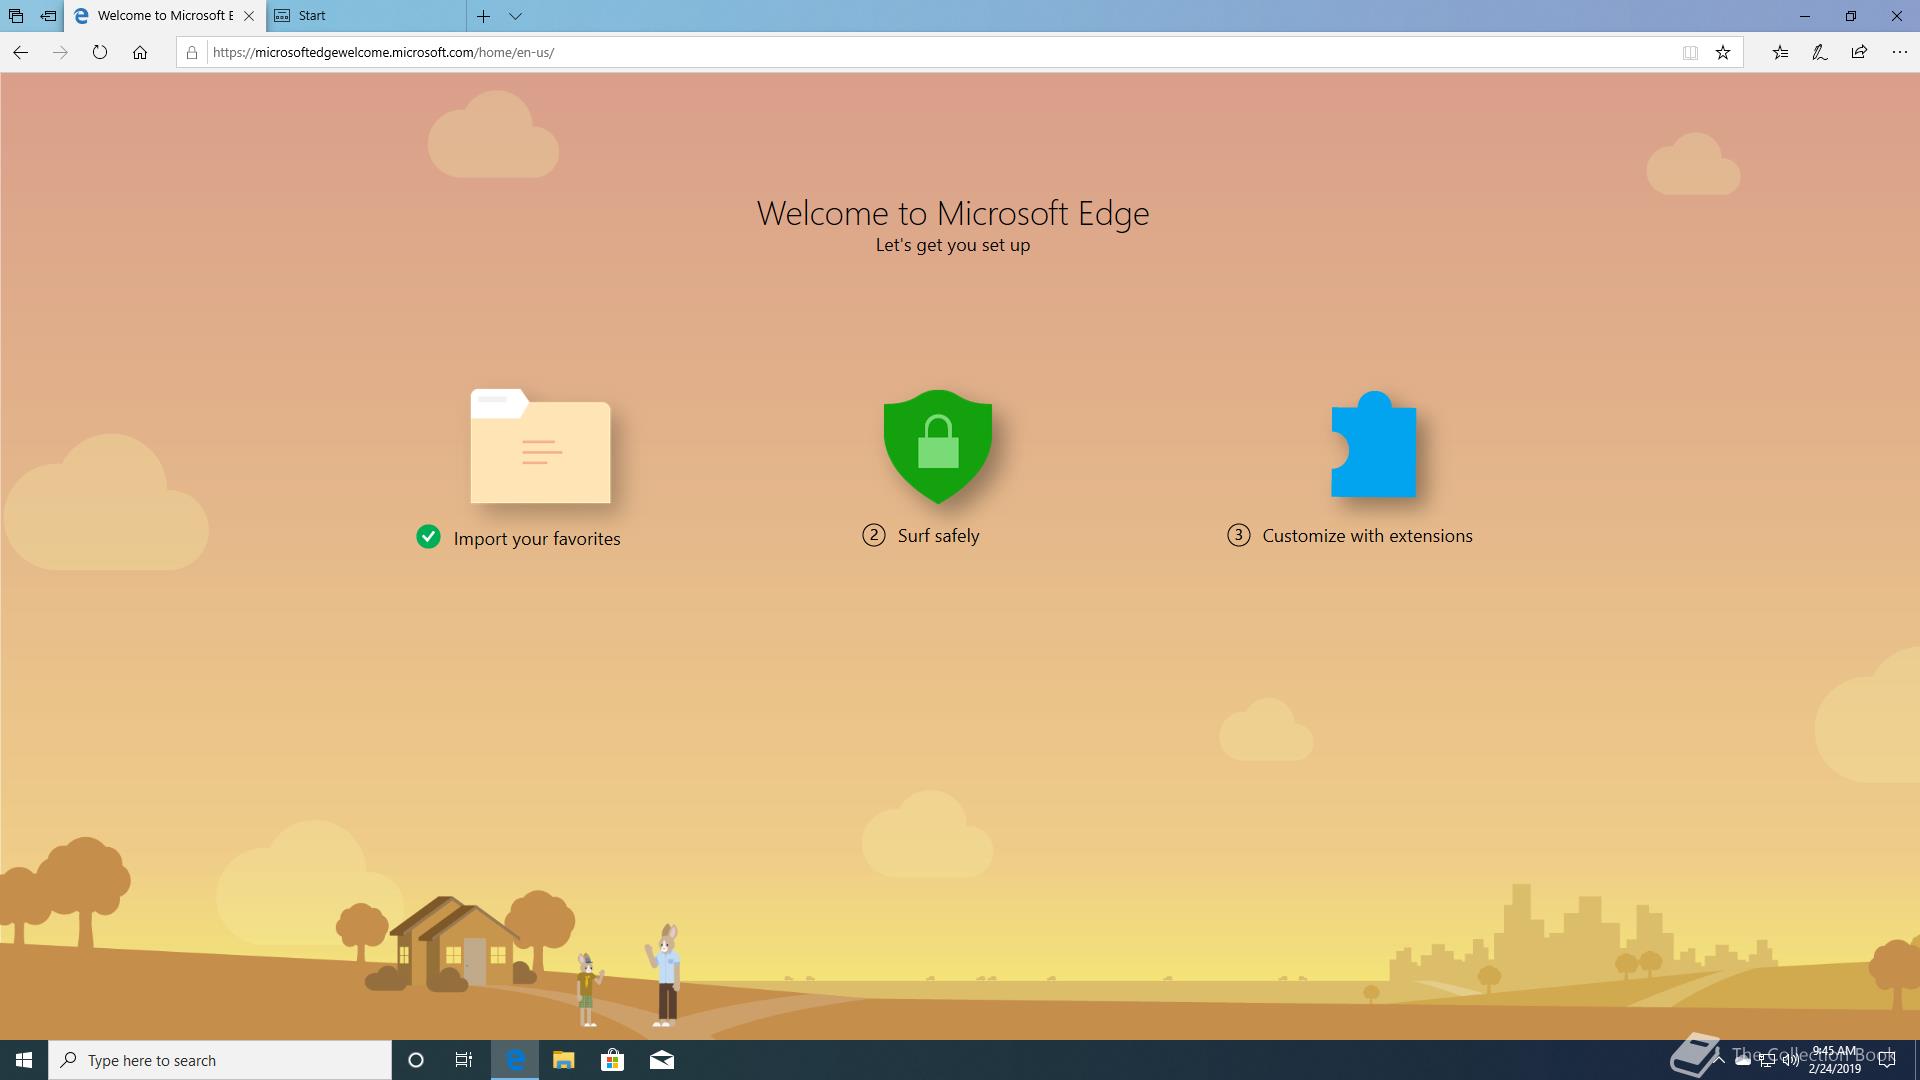Close the Welcome to Microsoft Edge tab
Viewport: 1920px width, 1080px height.
(249, 16)
